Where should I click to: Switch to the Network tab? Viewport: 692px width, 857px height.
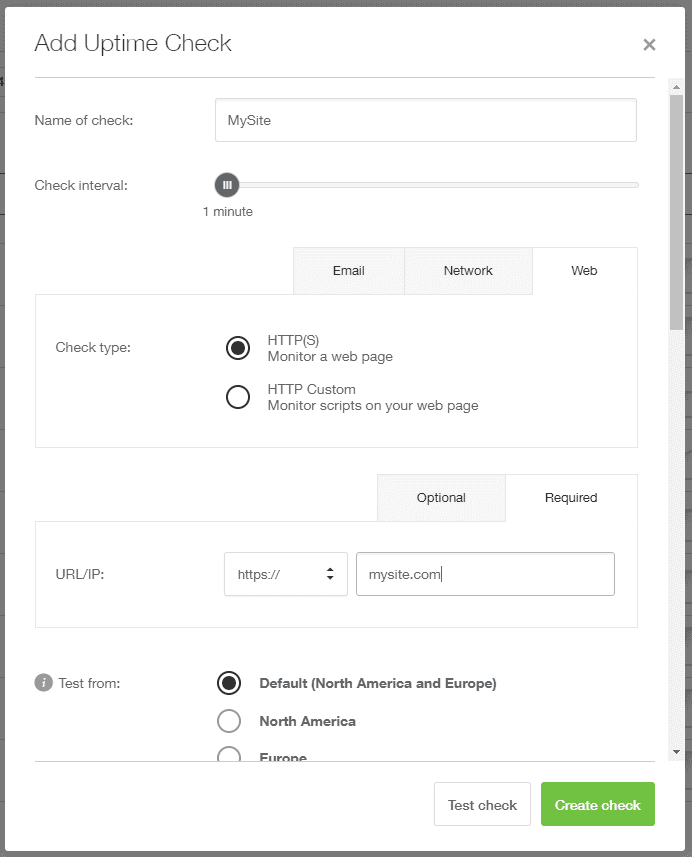pos(468,271)
